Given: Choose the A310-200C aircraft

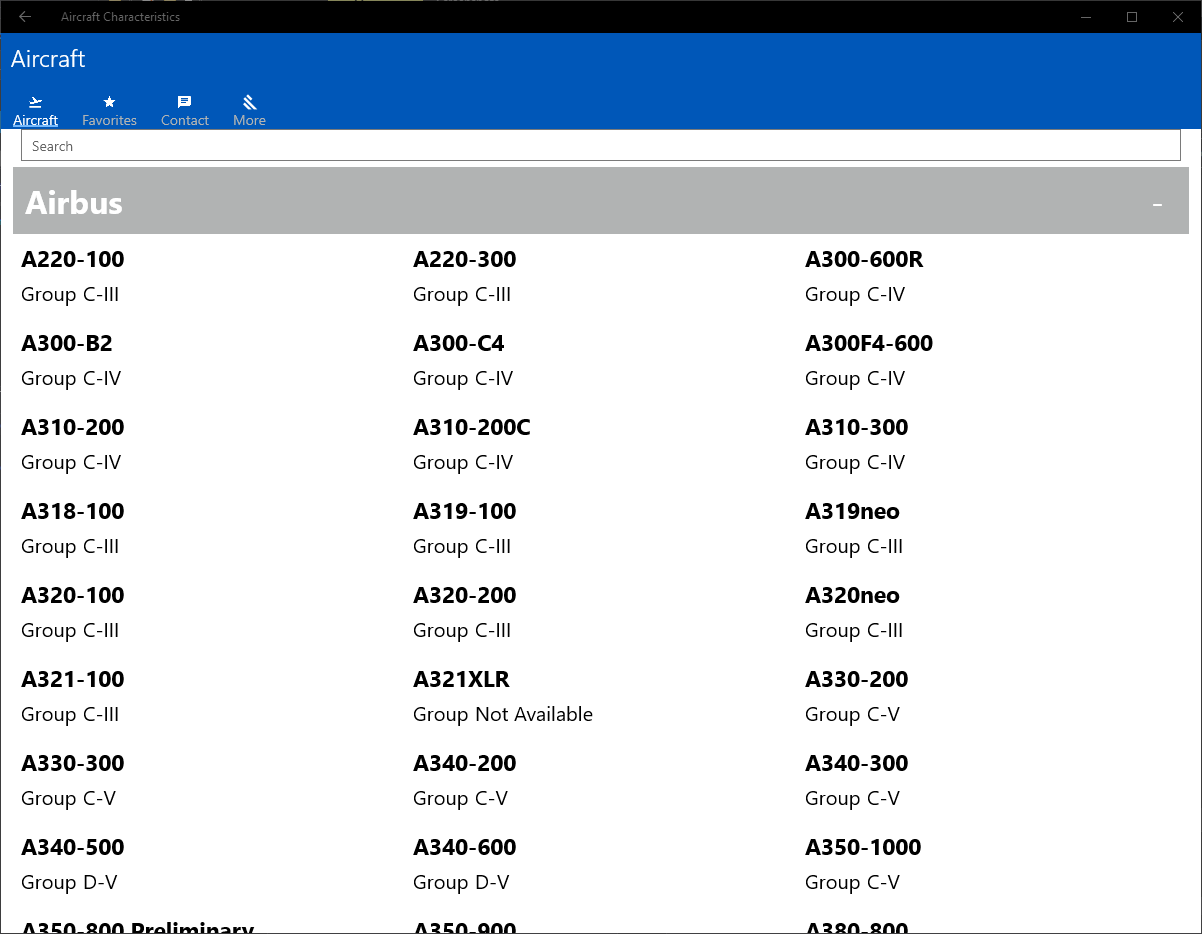Looking at the screenshot, I should [x=472, y=428].
